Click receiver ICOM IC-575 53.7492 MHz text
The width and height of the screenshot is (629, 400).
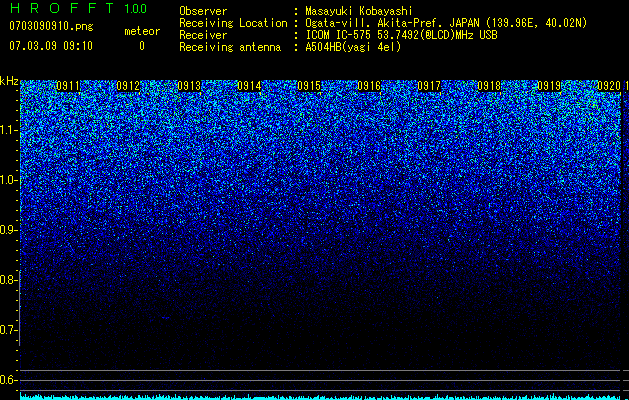[x=401, y=35]
